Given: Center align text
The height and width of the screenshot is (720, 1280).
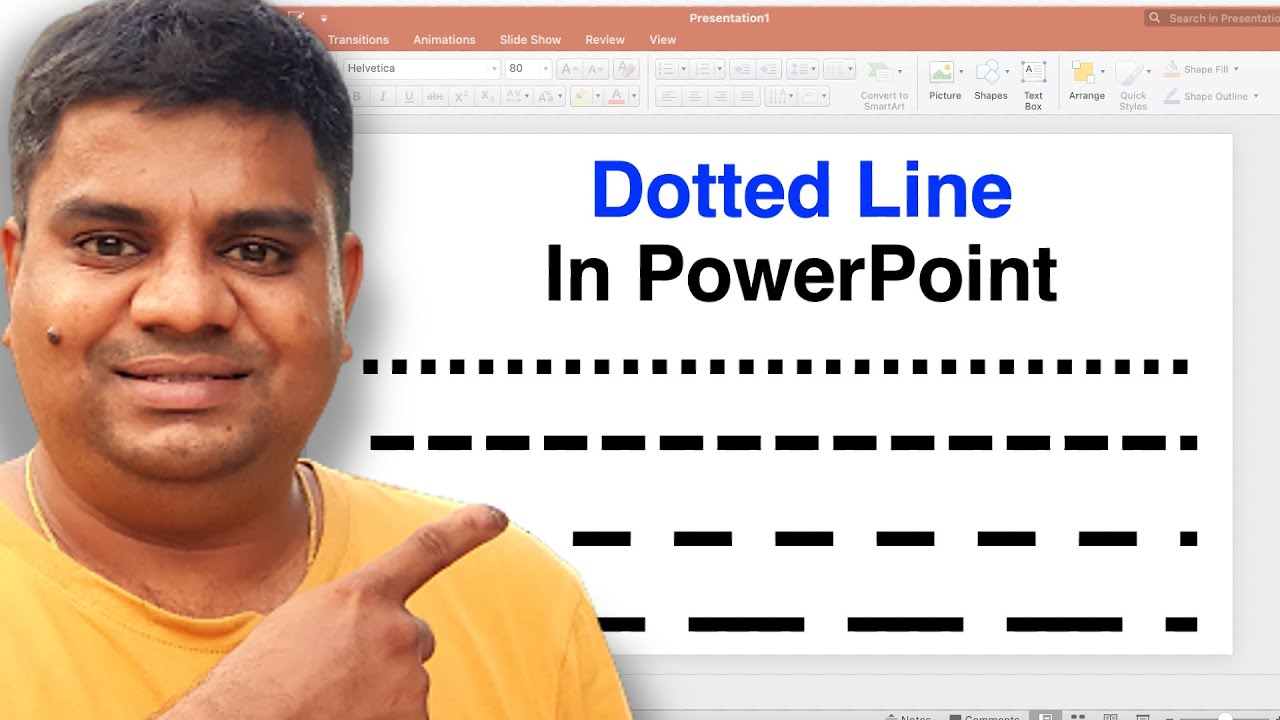Looking at the screenshot, I should click(x=694, y=97).
